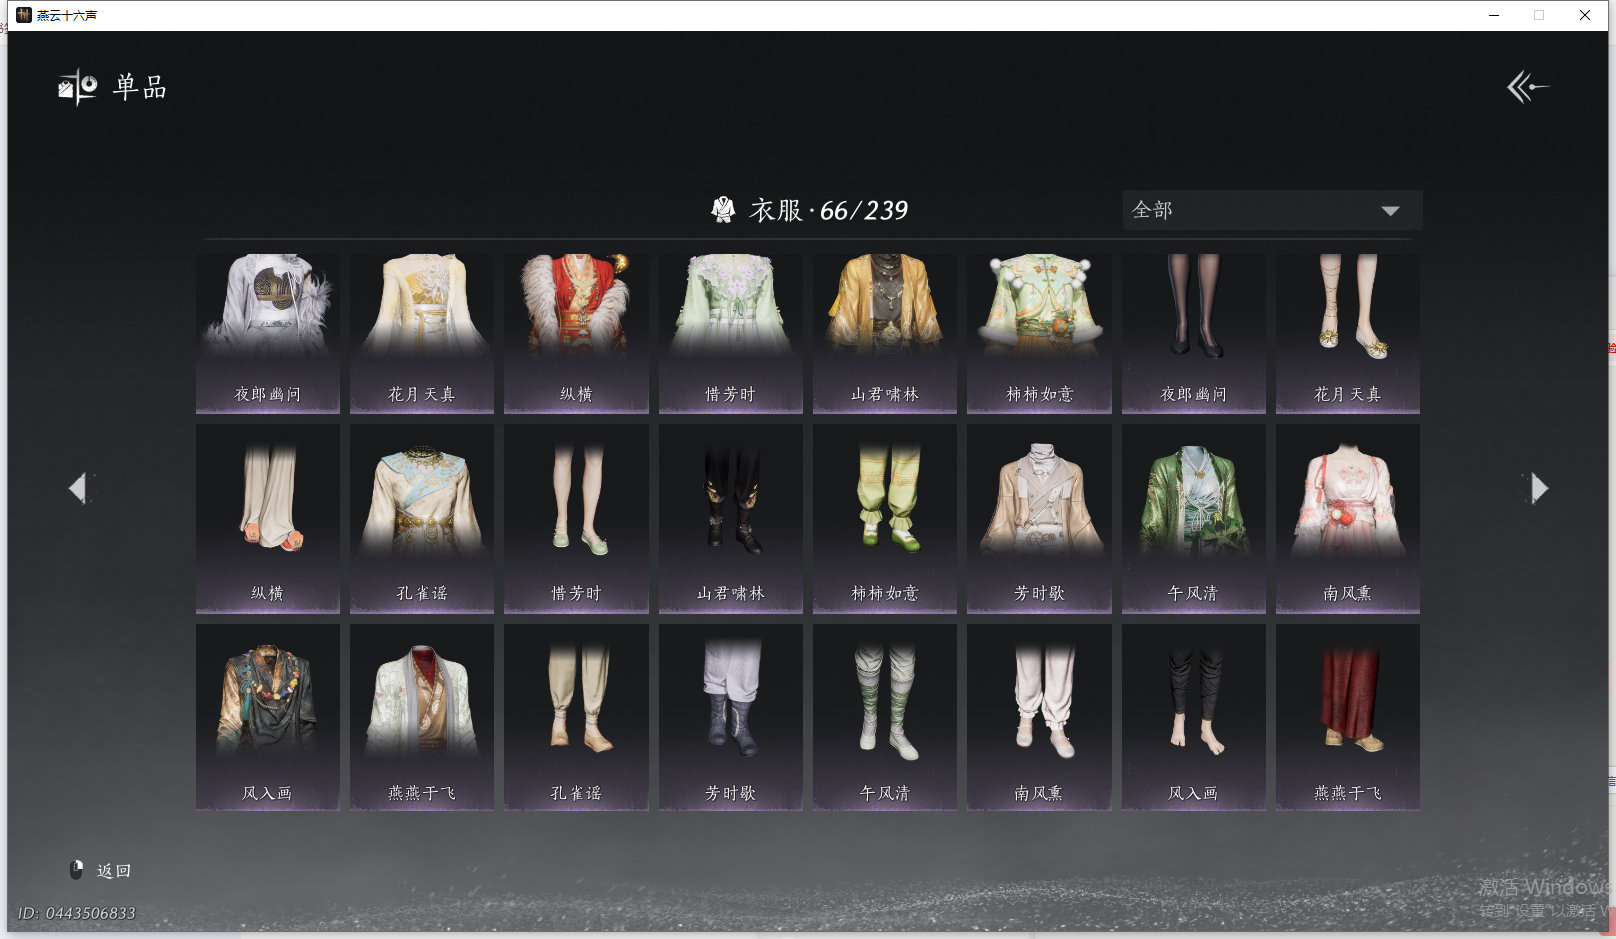Go to next page with the right arrow

click(x=1539, y=487)
